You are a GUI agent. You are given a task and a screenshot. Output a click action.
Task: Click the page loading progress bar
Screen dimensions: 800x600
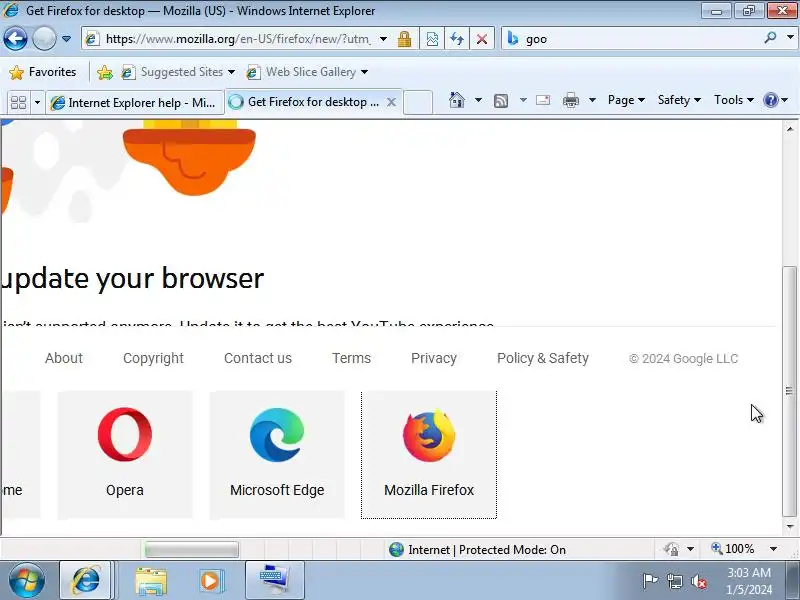191,549
